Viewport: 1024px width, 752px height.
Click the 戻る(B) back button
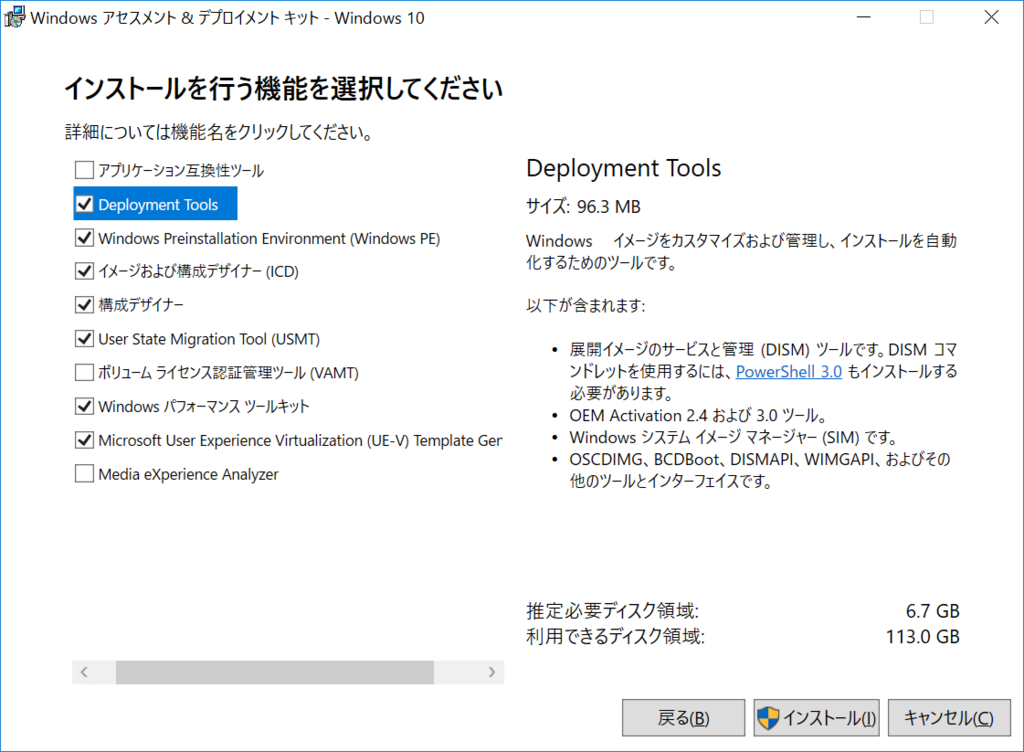tap(683, 718)
